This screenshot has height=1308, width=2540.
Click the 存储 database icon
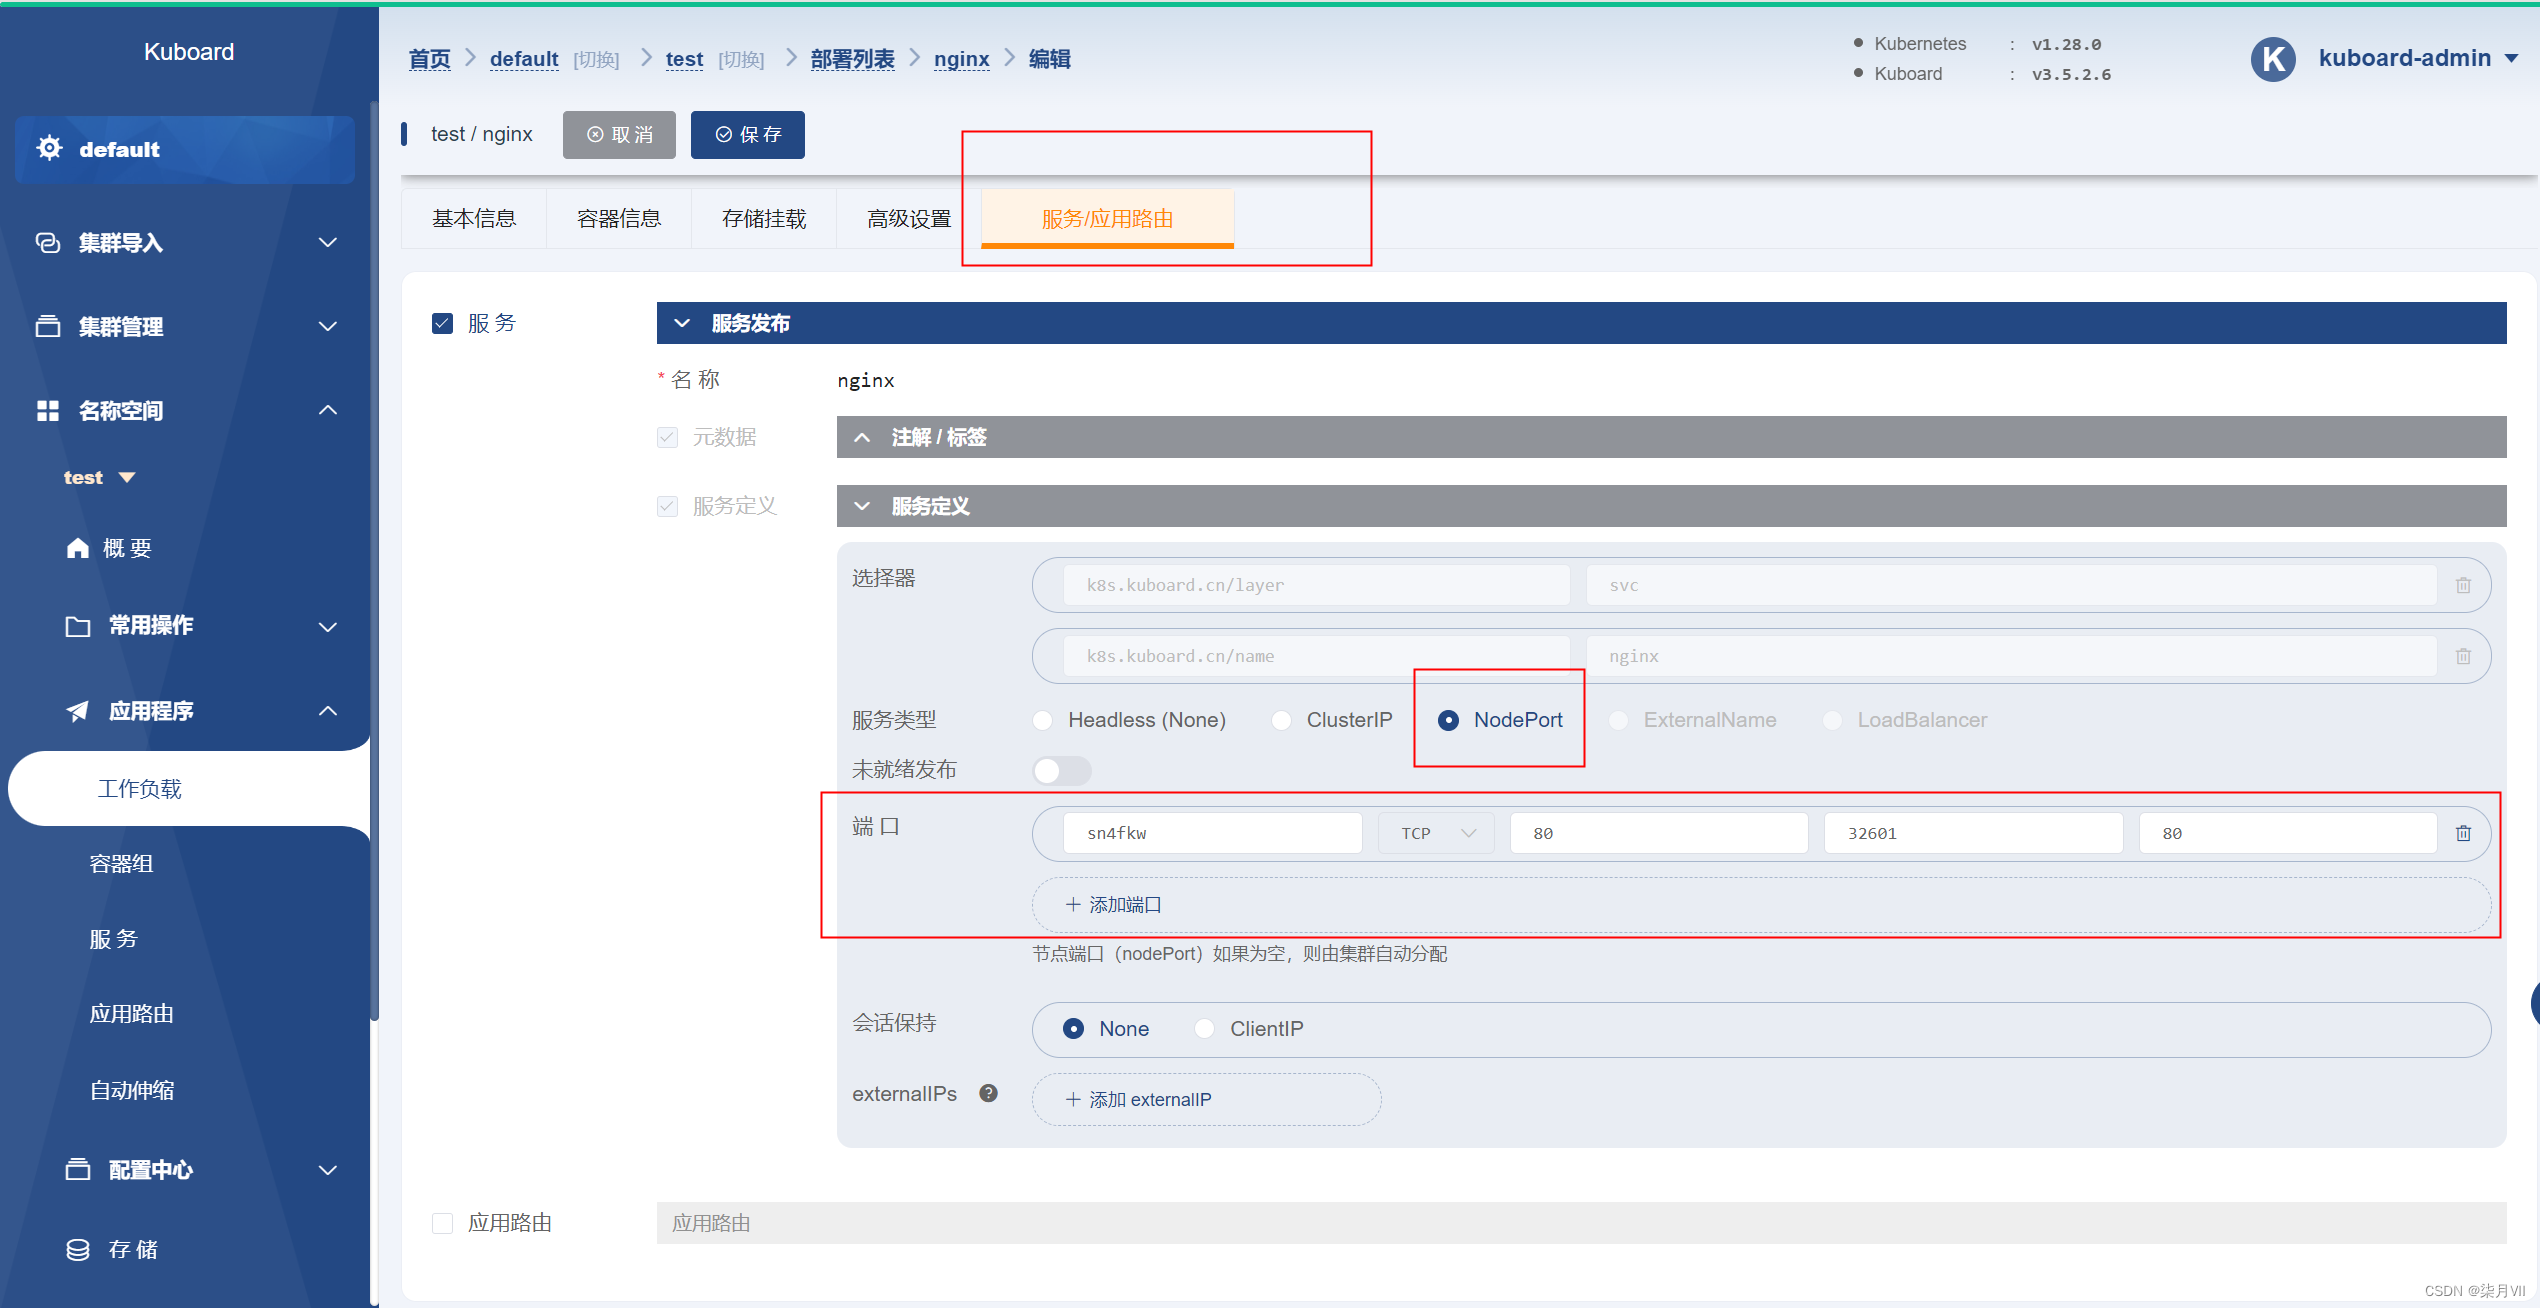click(x=77, y=1250)
